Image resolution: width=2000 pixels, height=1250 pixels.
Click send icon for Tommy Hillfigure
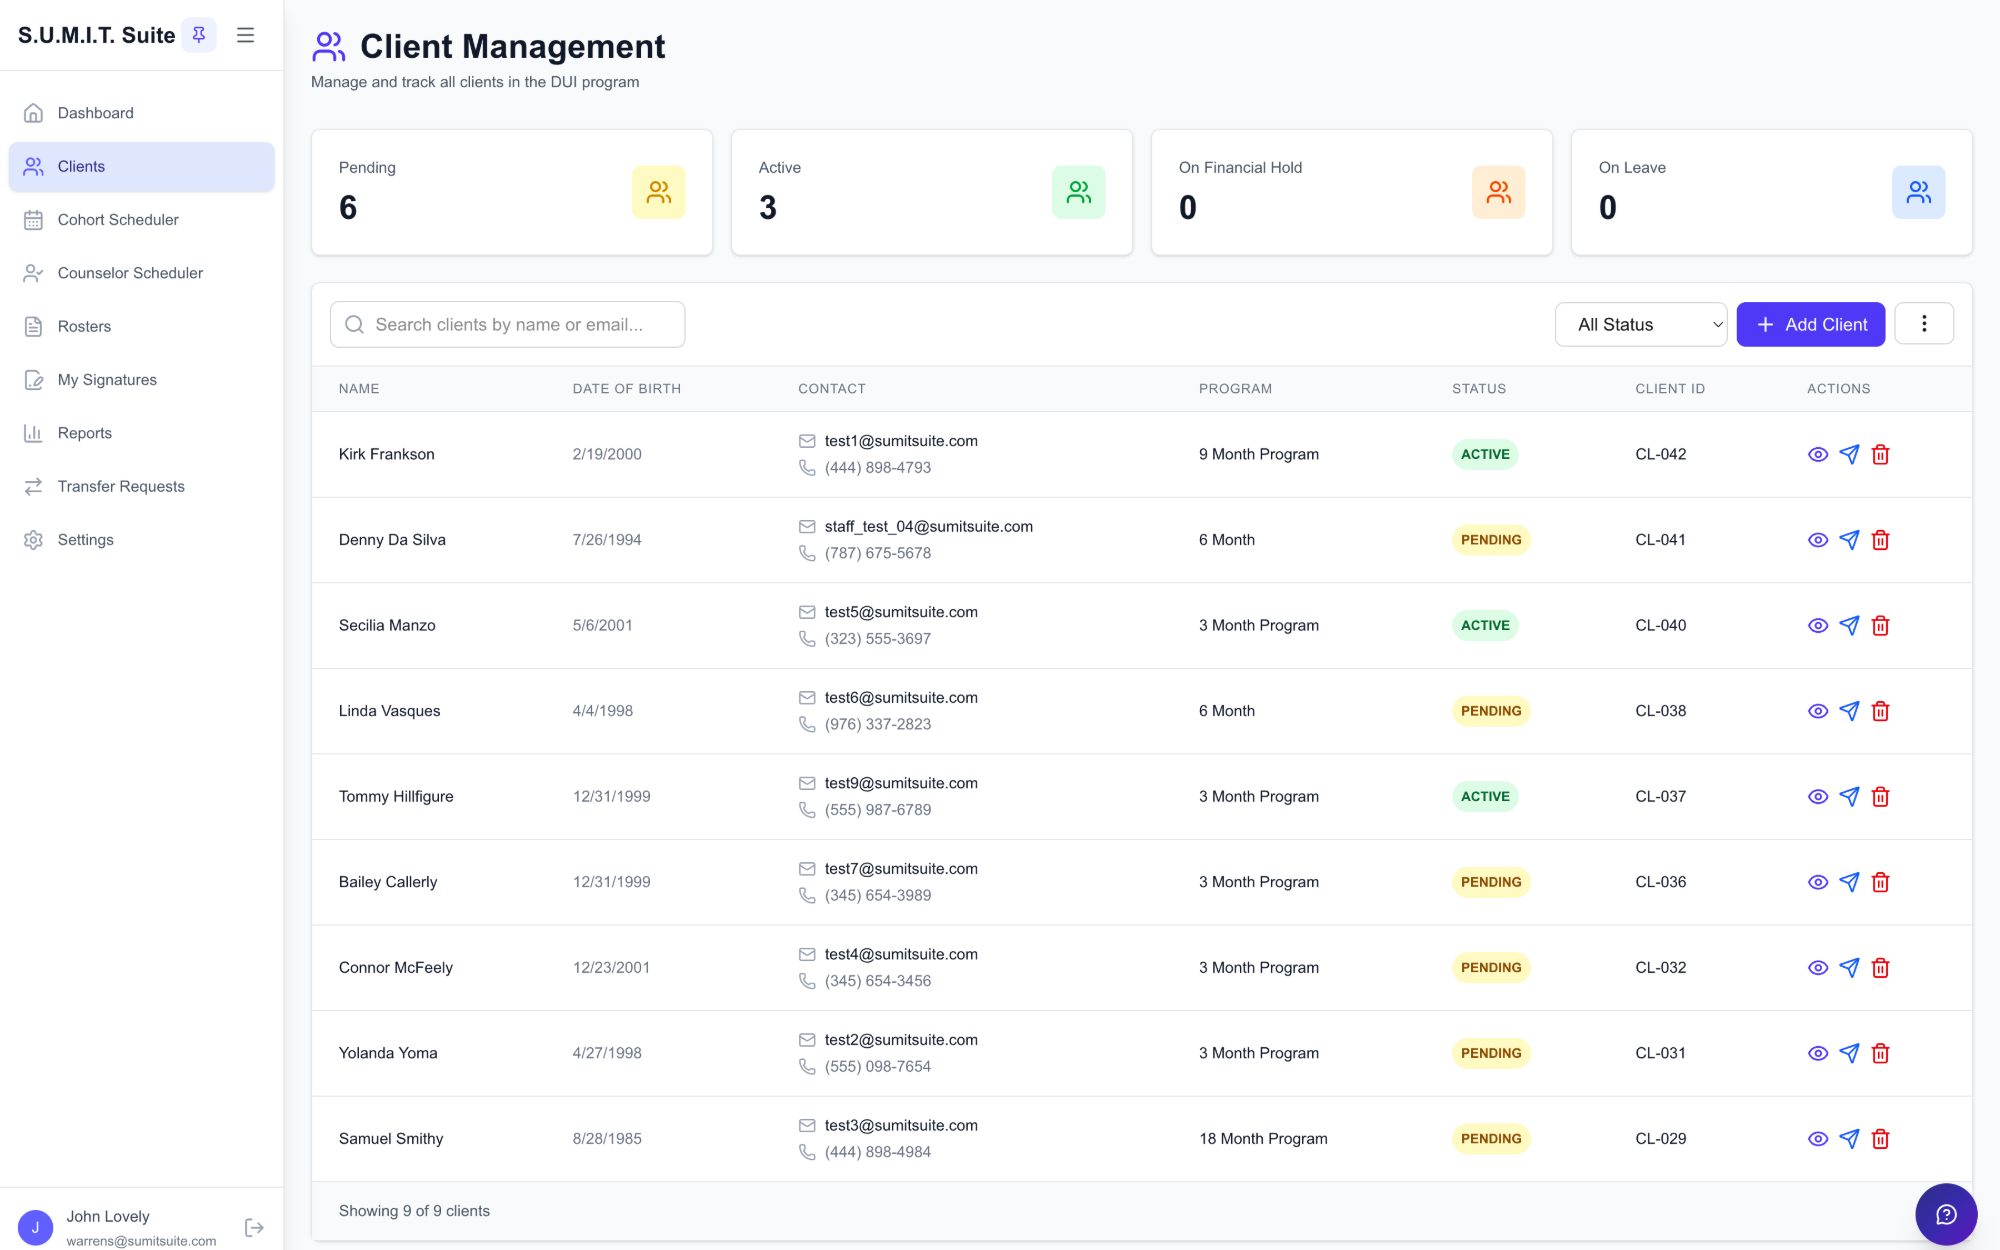point(1849,797)
